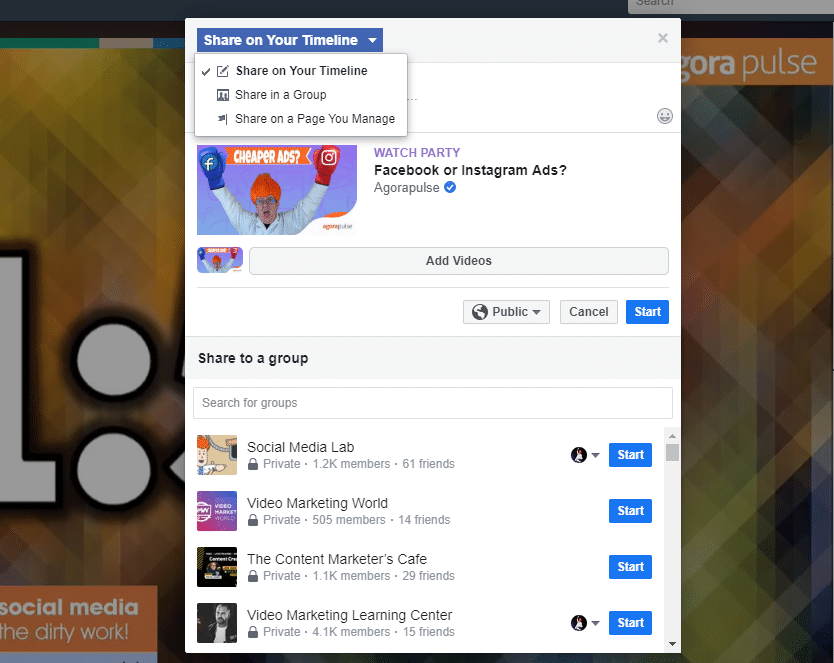Choose Share on a Page You Manage
This screenshot has height=663, width=834.
[301, 119]
